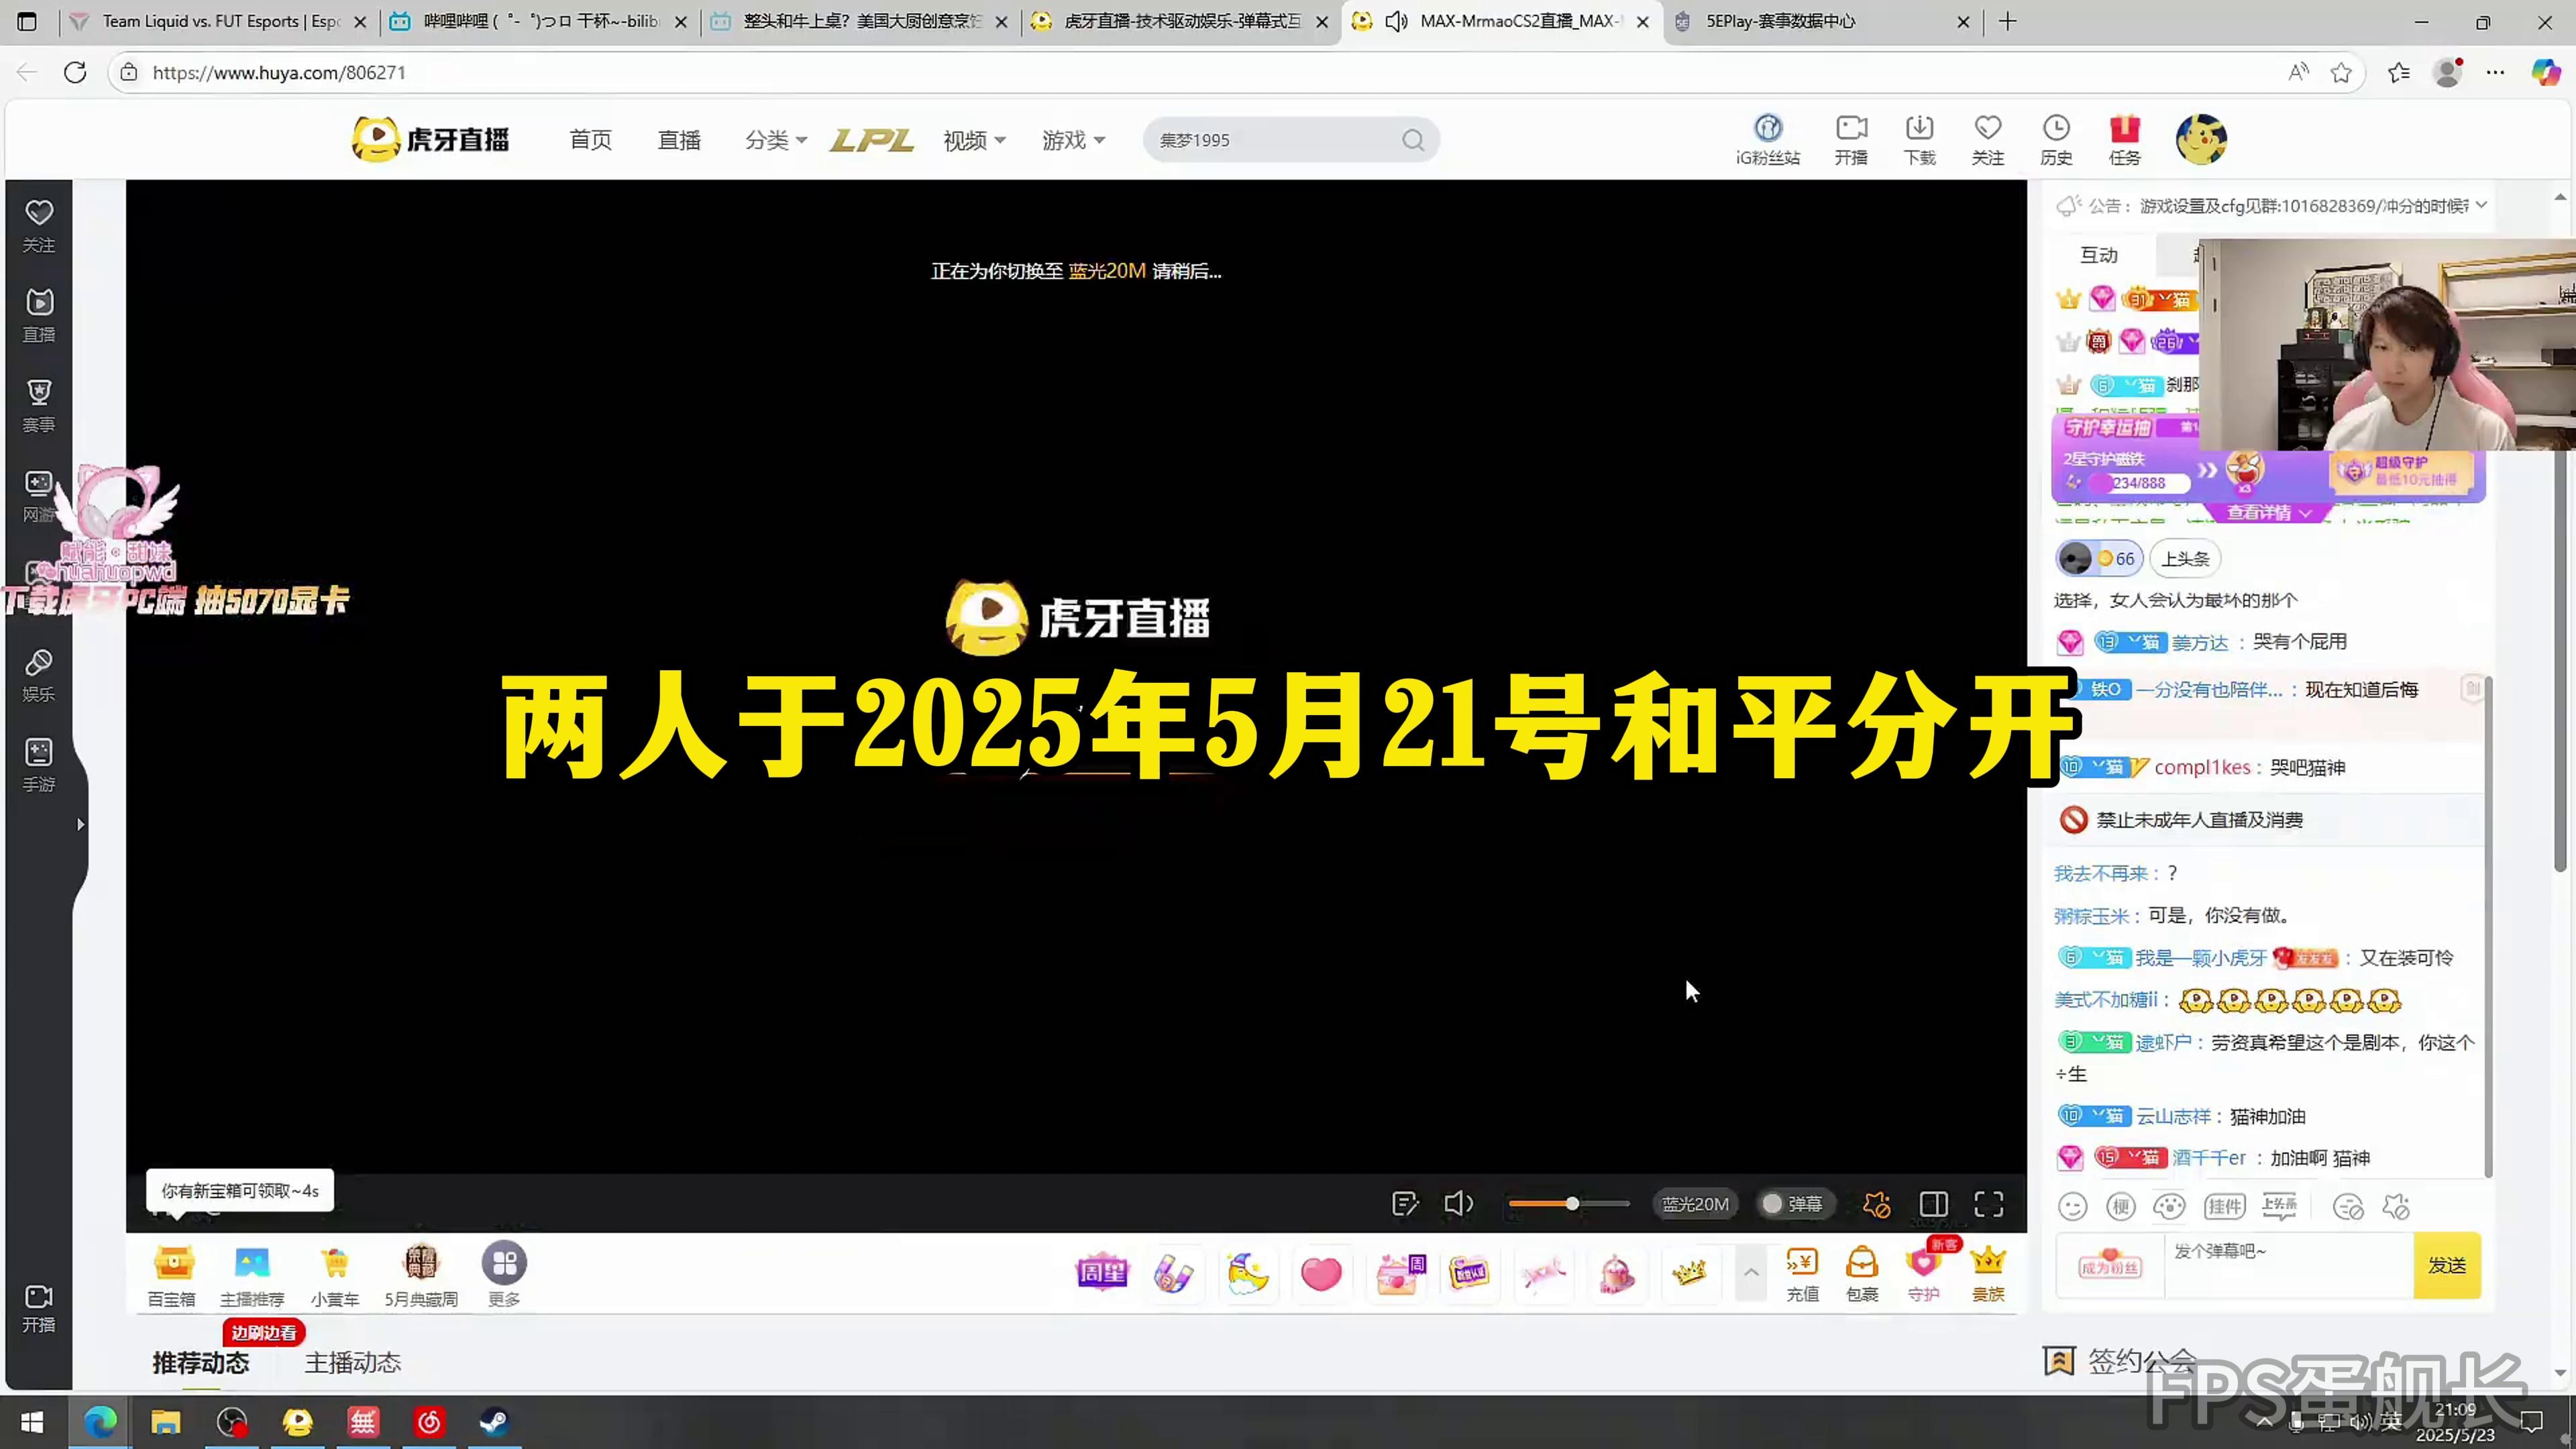Focus the 发个弹幕吧 chat input
This screenshot has height=1449, width=2576.
pos(2288,1265)
